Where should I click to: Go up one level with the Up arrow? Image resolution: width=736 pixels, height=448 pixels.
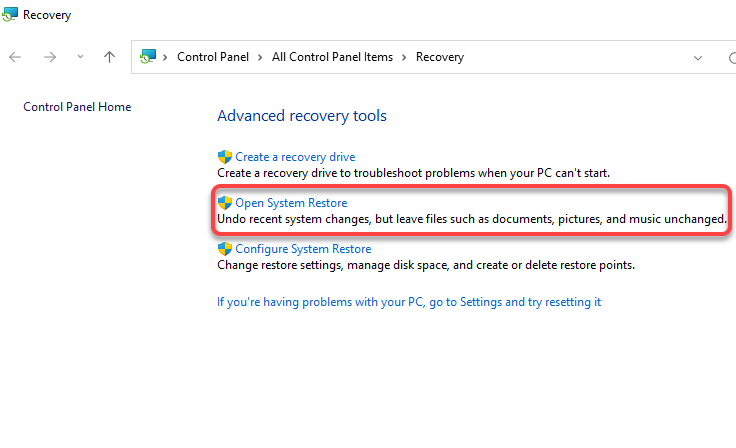tap(110, 57)
